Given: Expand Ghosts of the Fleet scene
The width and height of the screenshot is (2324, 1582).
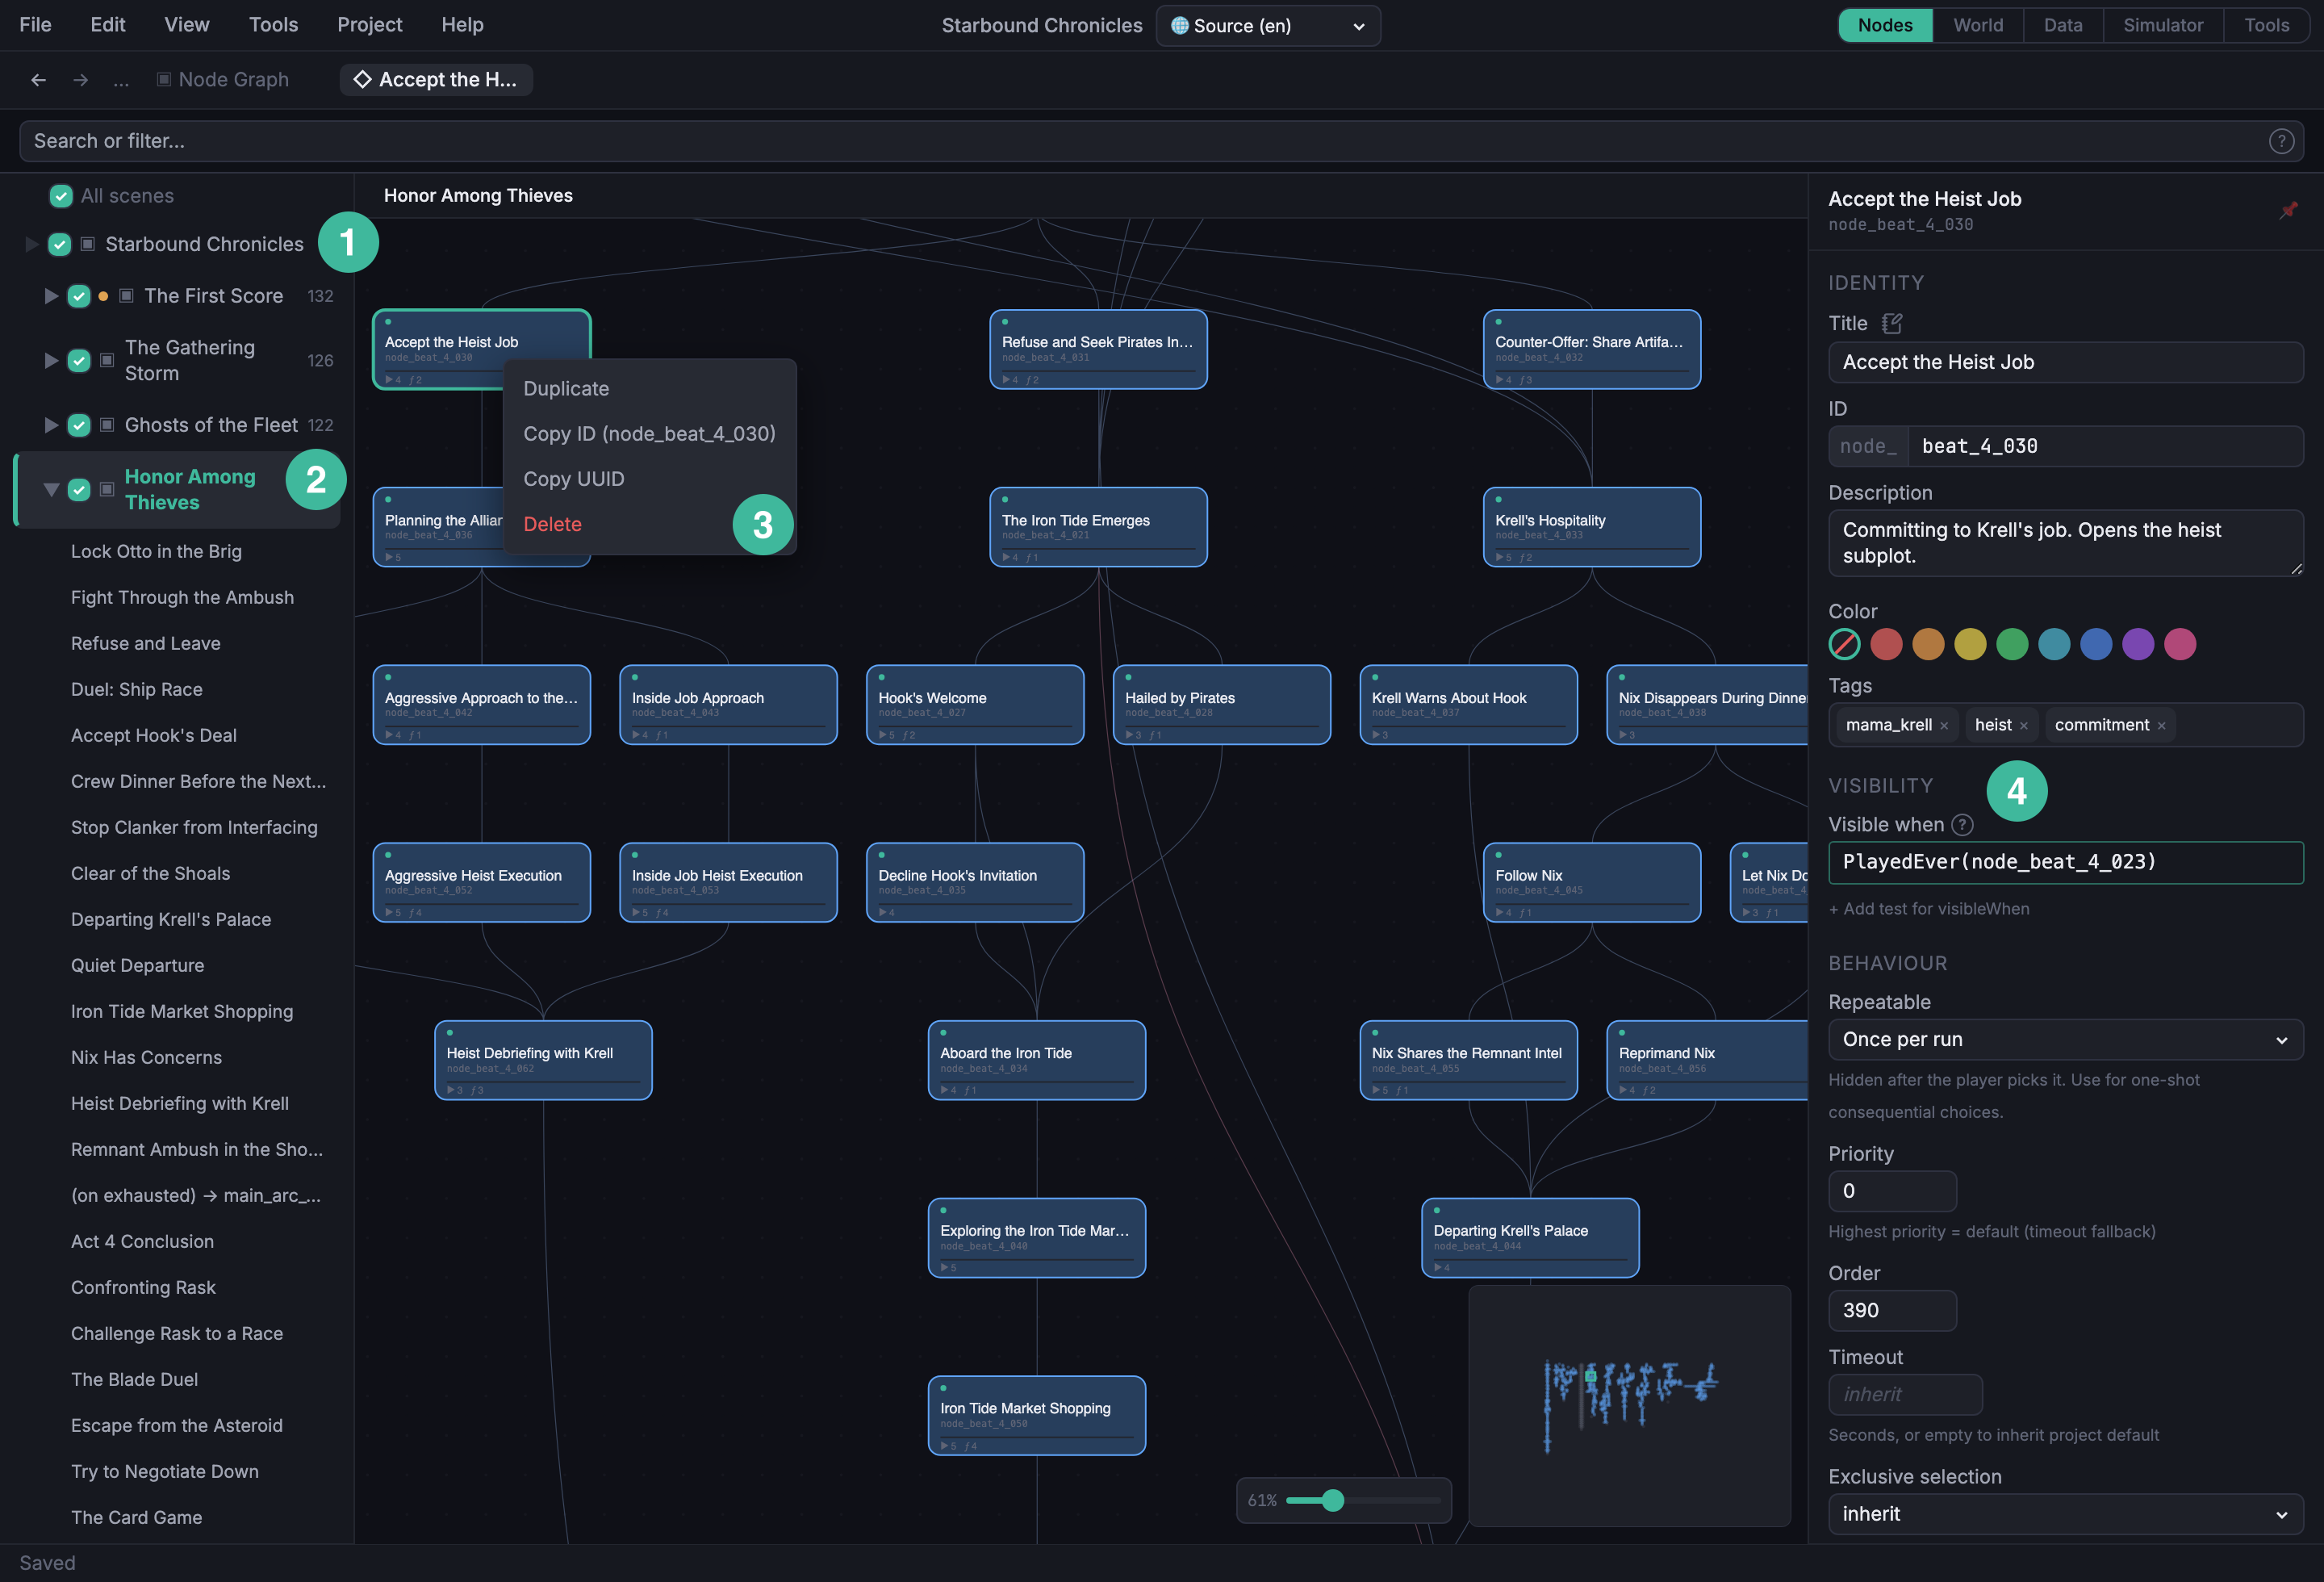Looking at the screenshot, I should [x=51, y=425].
